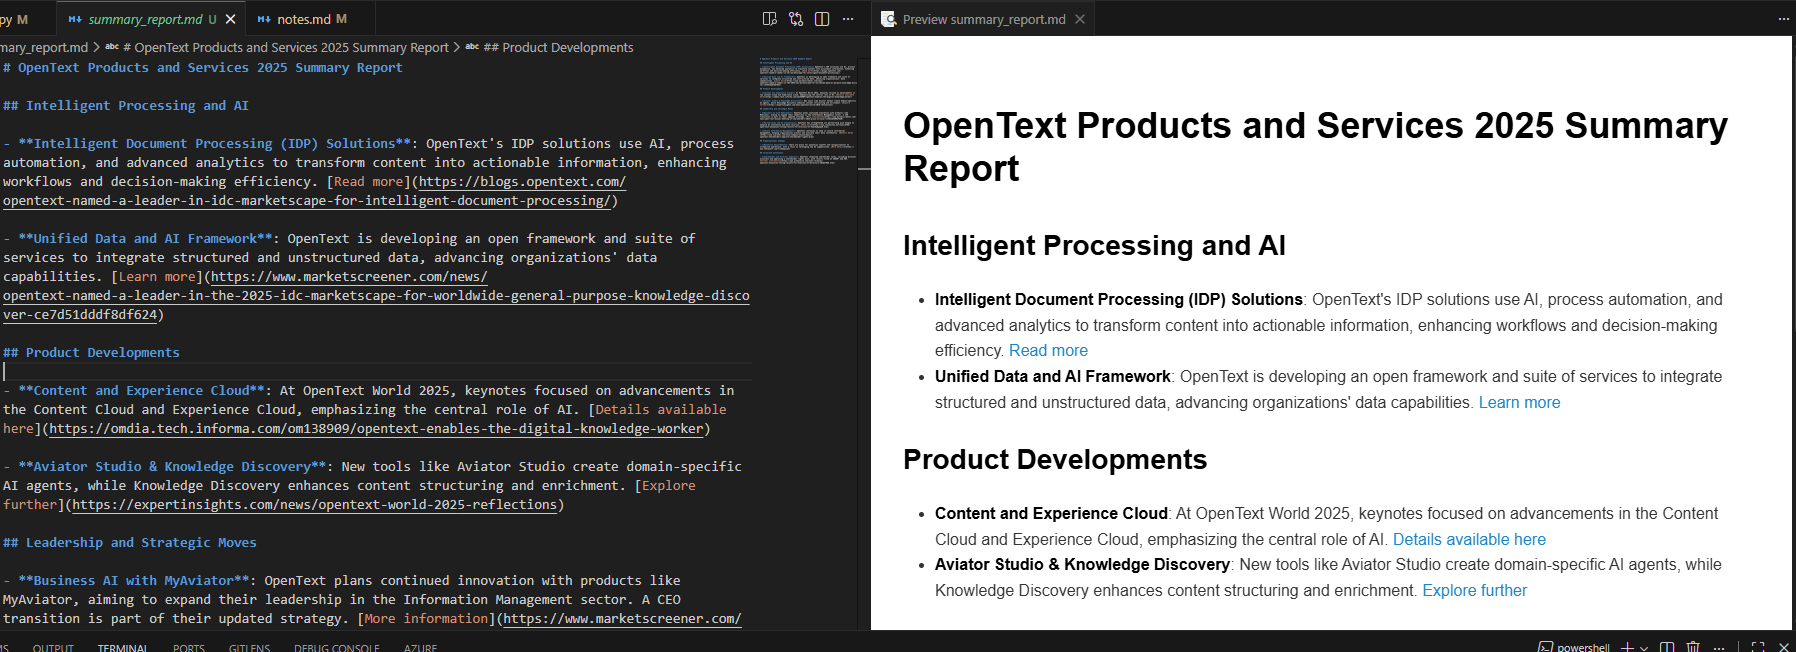Viewport: 1796px width, 652px height.
Task: Click the Leadership and Strategic Moves heading in editor
Action: click(130, 543)
